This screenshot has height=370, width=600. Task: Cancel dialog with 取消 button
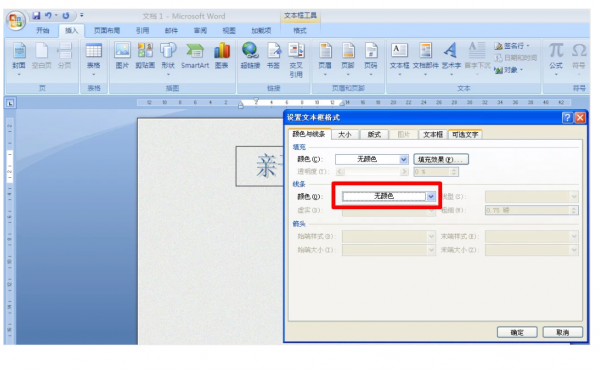[562, 332]
